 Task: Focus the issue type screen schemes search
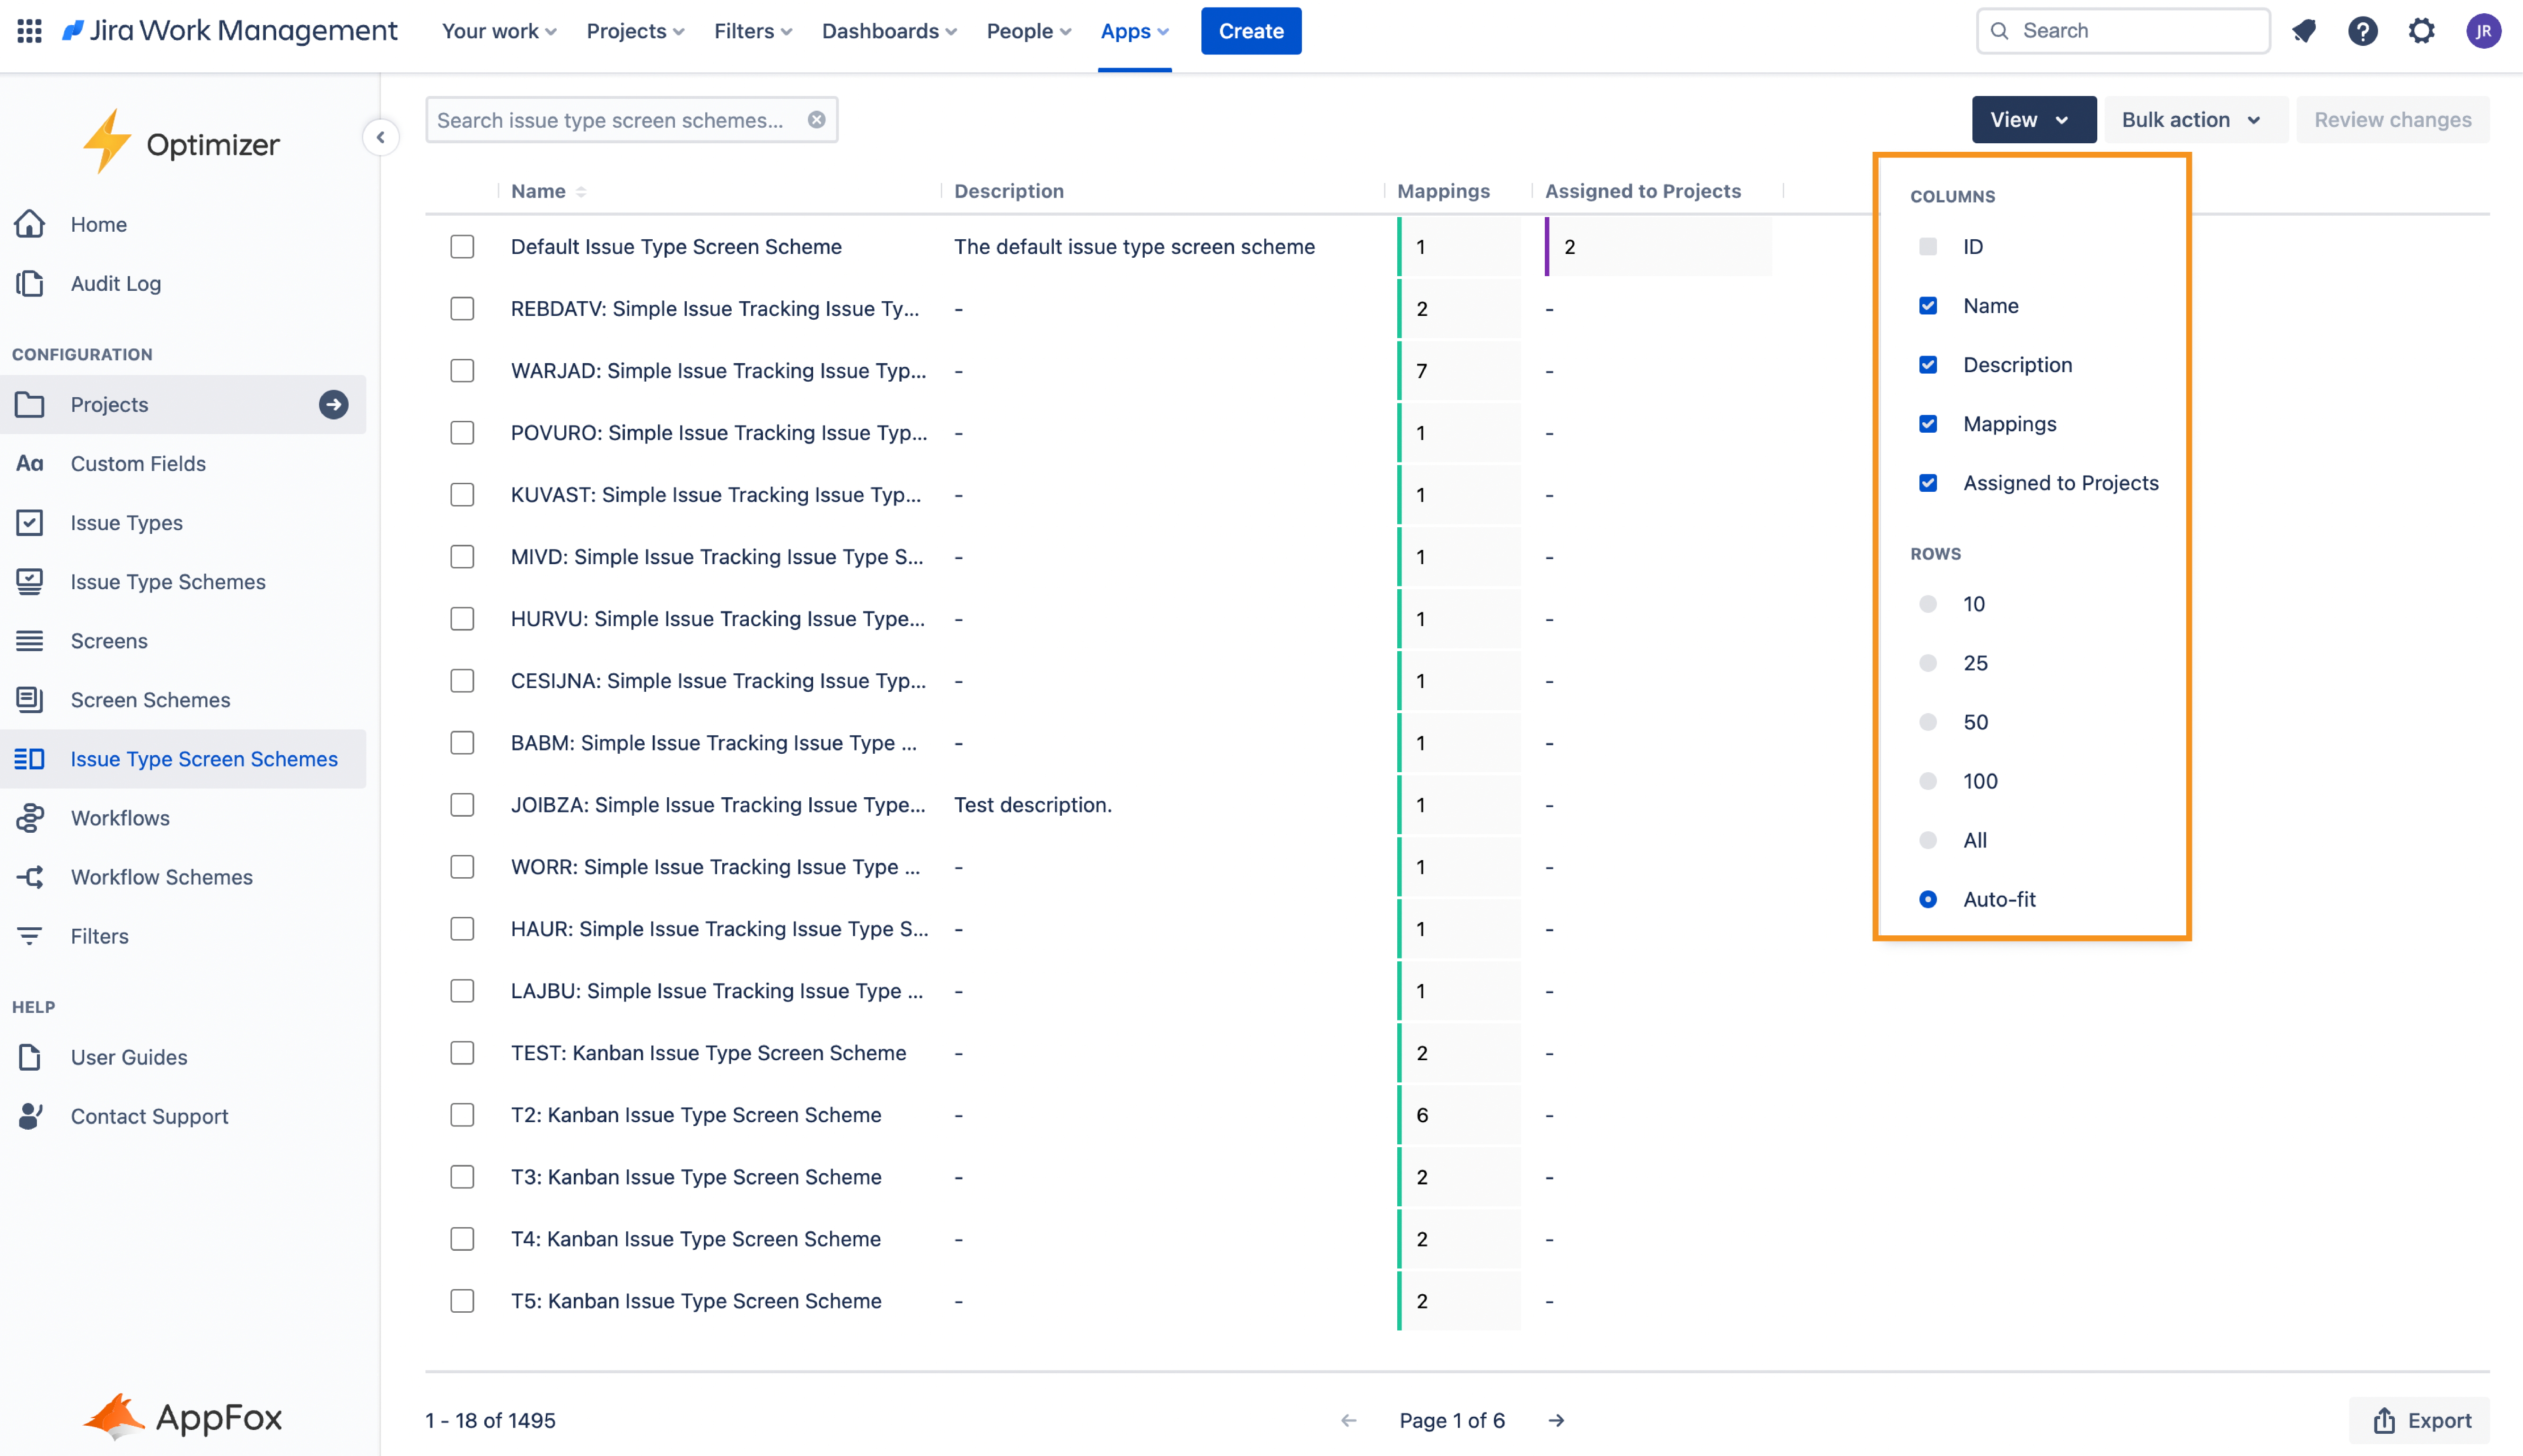click(x=612, y=120)
